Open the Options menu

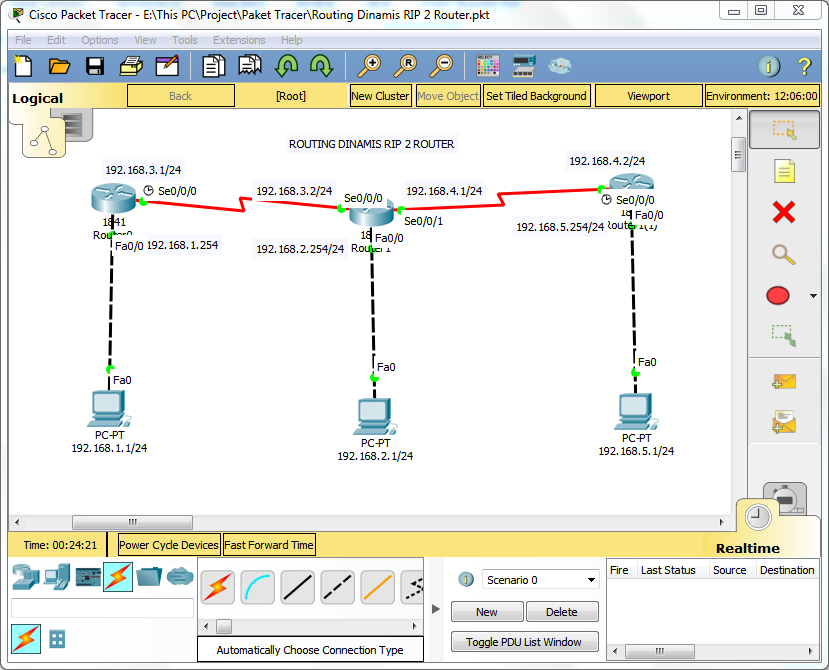100,40
